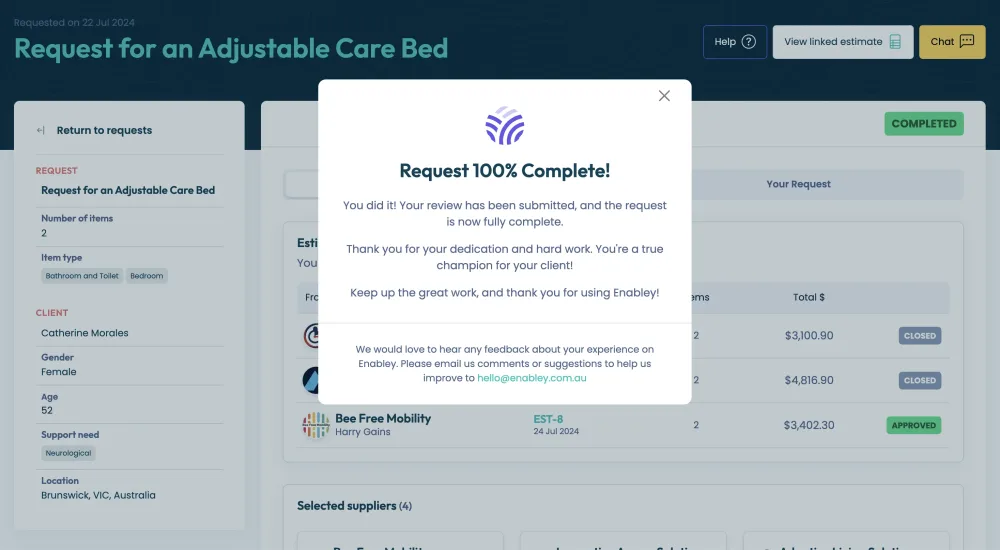Image resolution: width=1000 pixels, height=550 pixels.
Task: Click the back arrow beside Return to requests
Action: tap(41, 130)
